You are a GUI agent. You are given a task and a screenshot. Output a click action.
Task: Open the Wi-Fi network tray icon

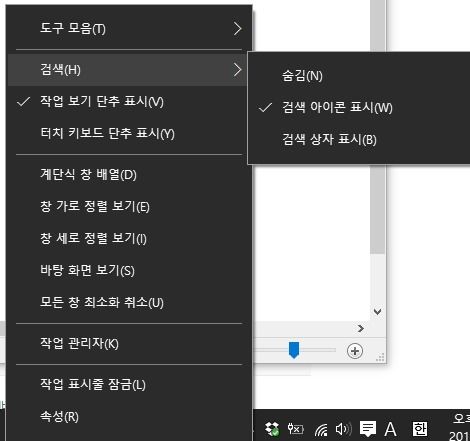pos(321,429)
